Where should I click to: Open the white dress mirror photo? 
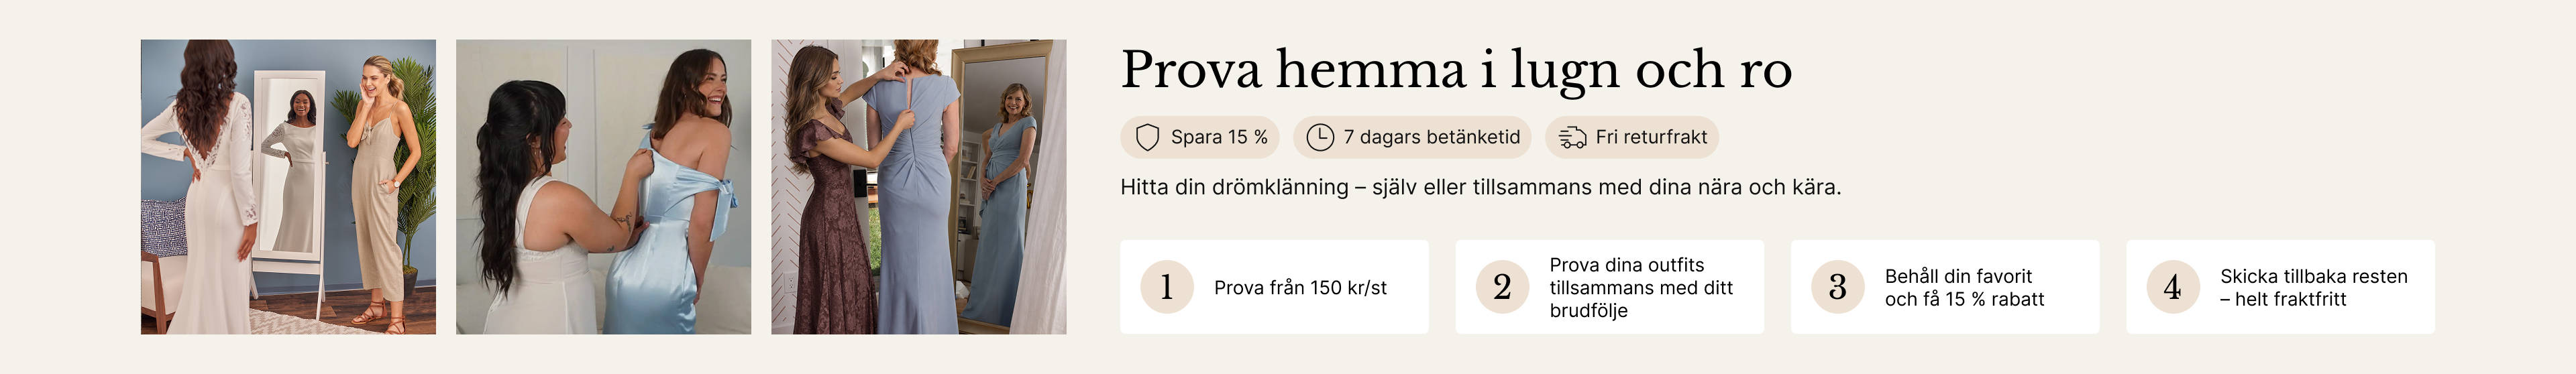[288, 187]
